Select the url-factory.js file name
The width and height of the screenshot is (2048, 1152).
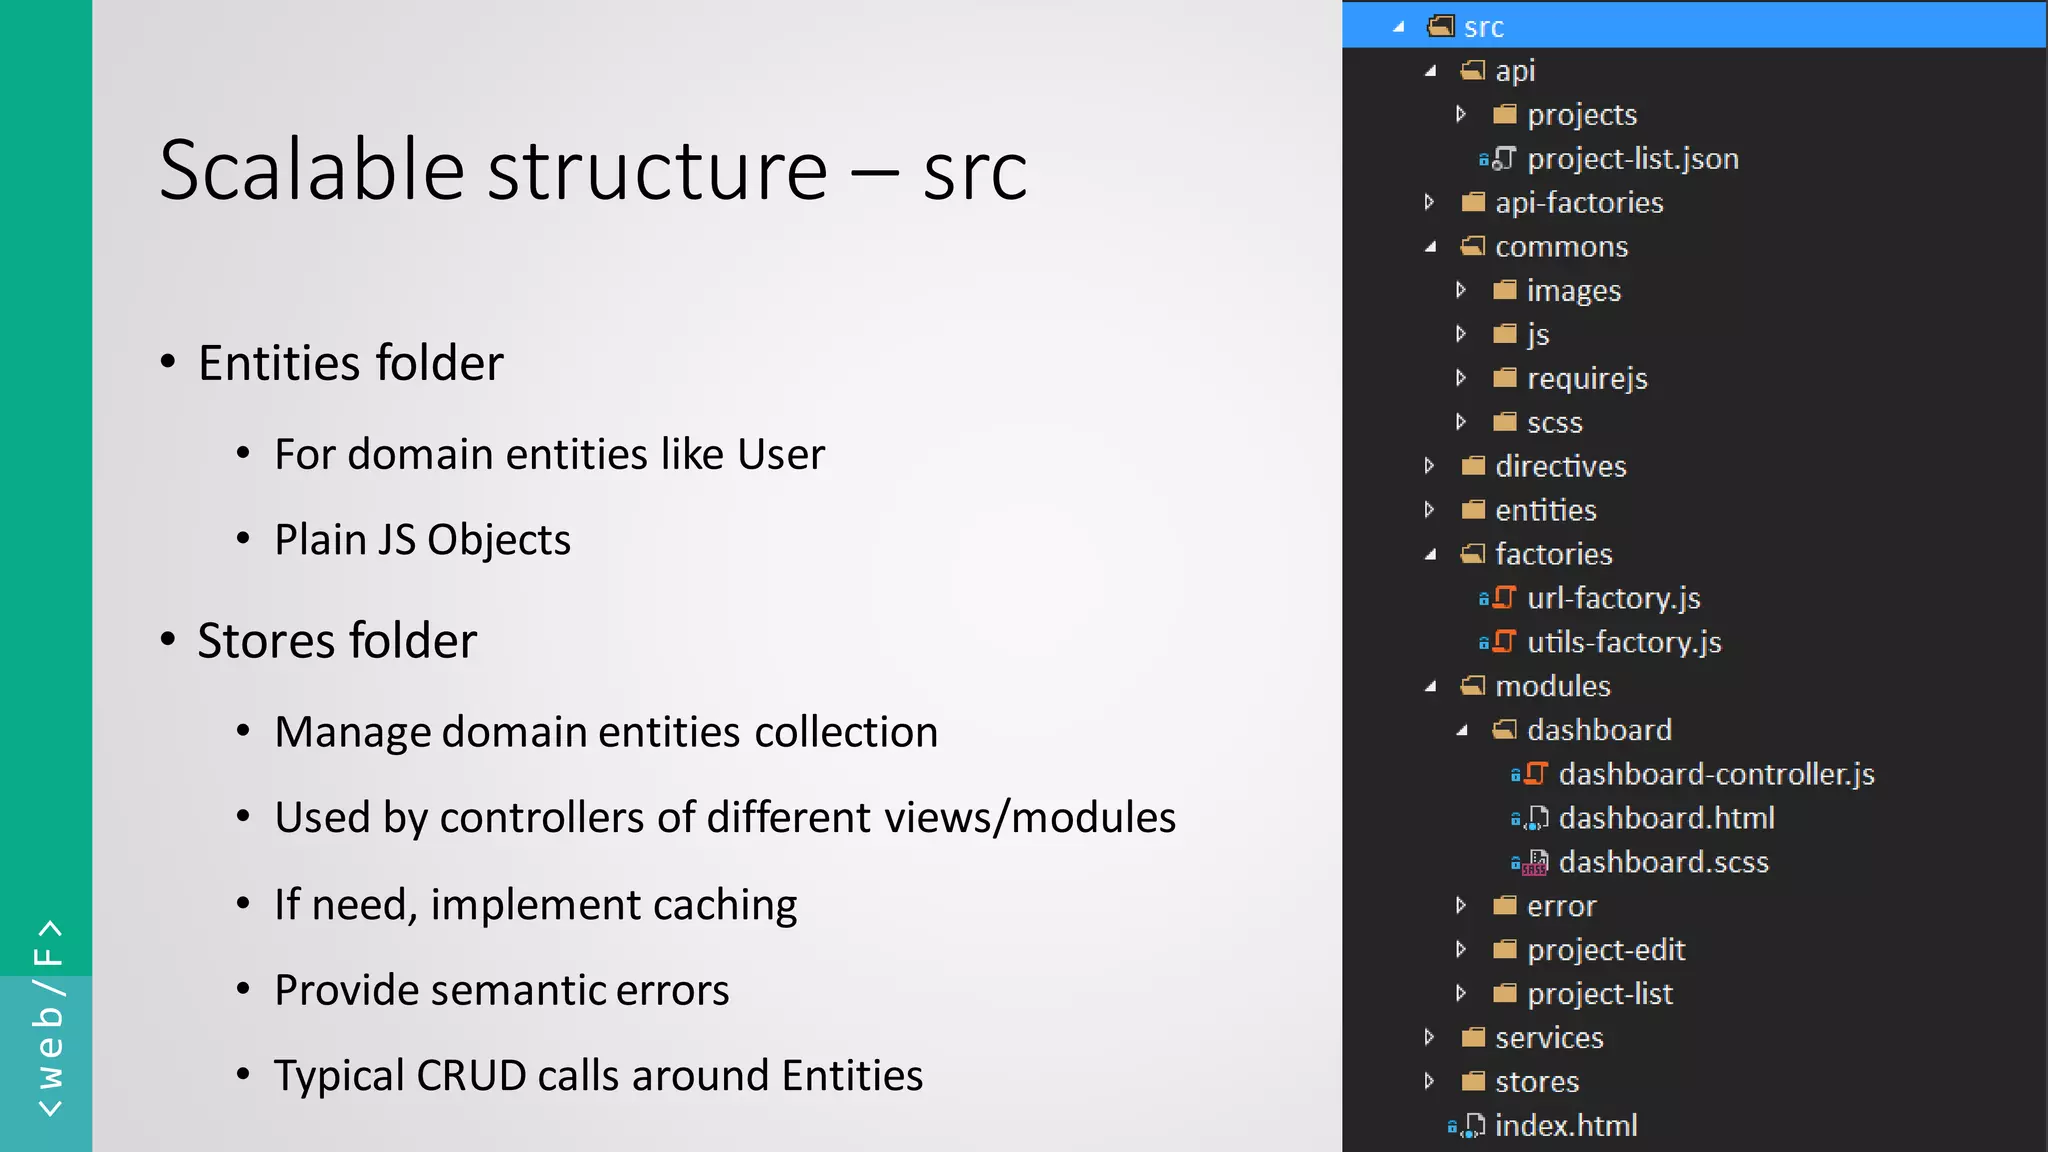click(1614, 599)
